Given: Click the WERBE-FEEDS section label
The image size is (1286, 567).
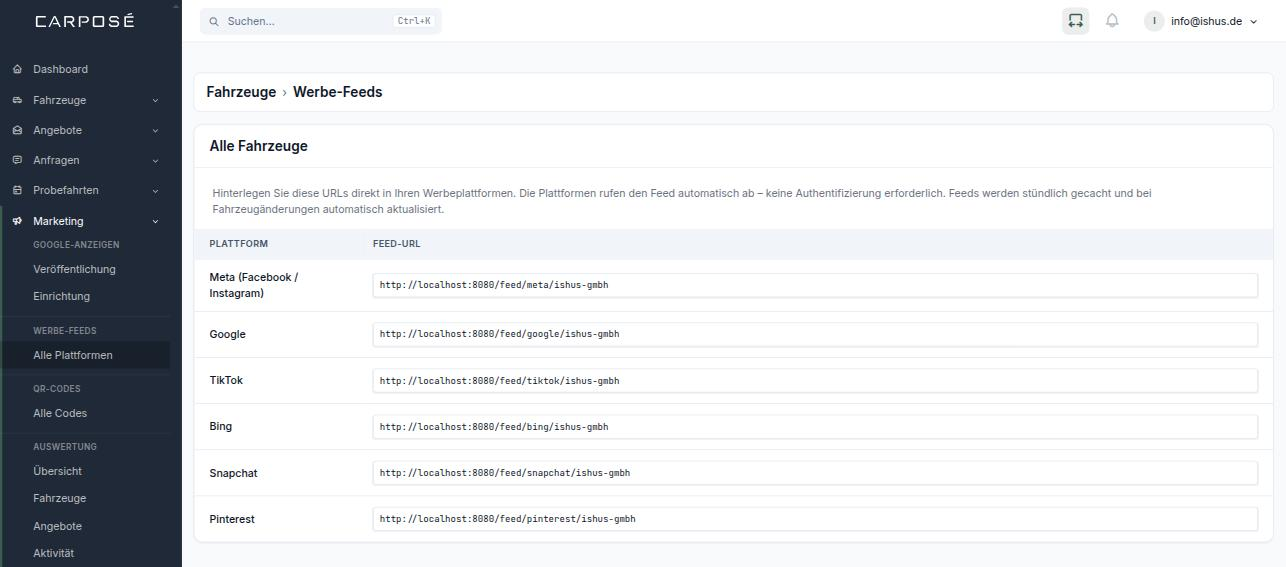Looking at the screenshot, I should [65, 331].
